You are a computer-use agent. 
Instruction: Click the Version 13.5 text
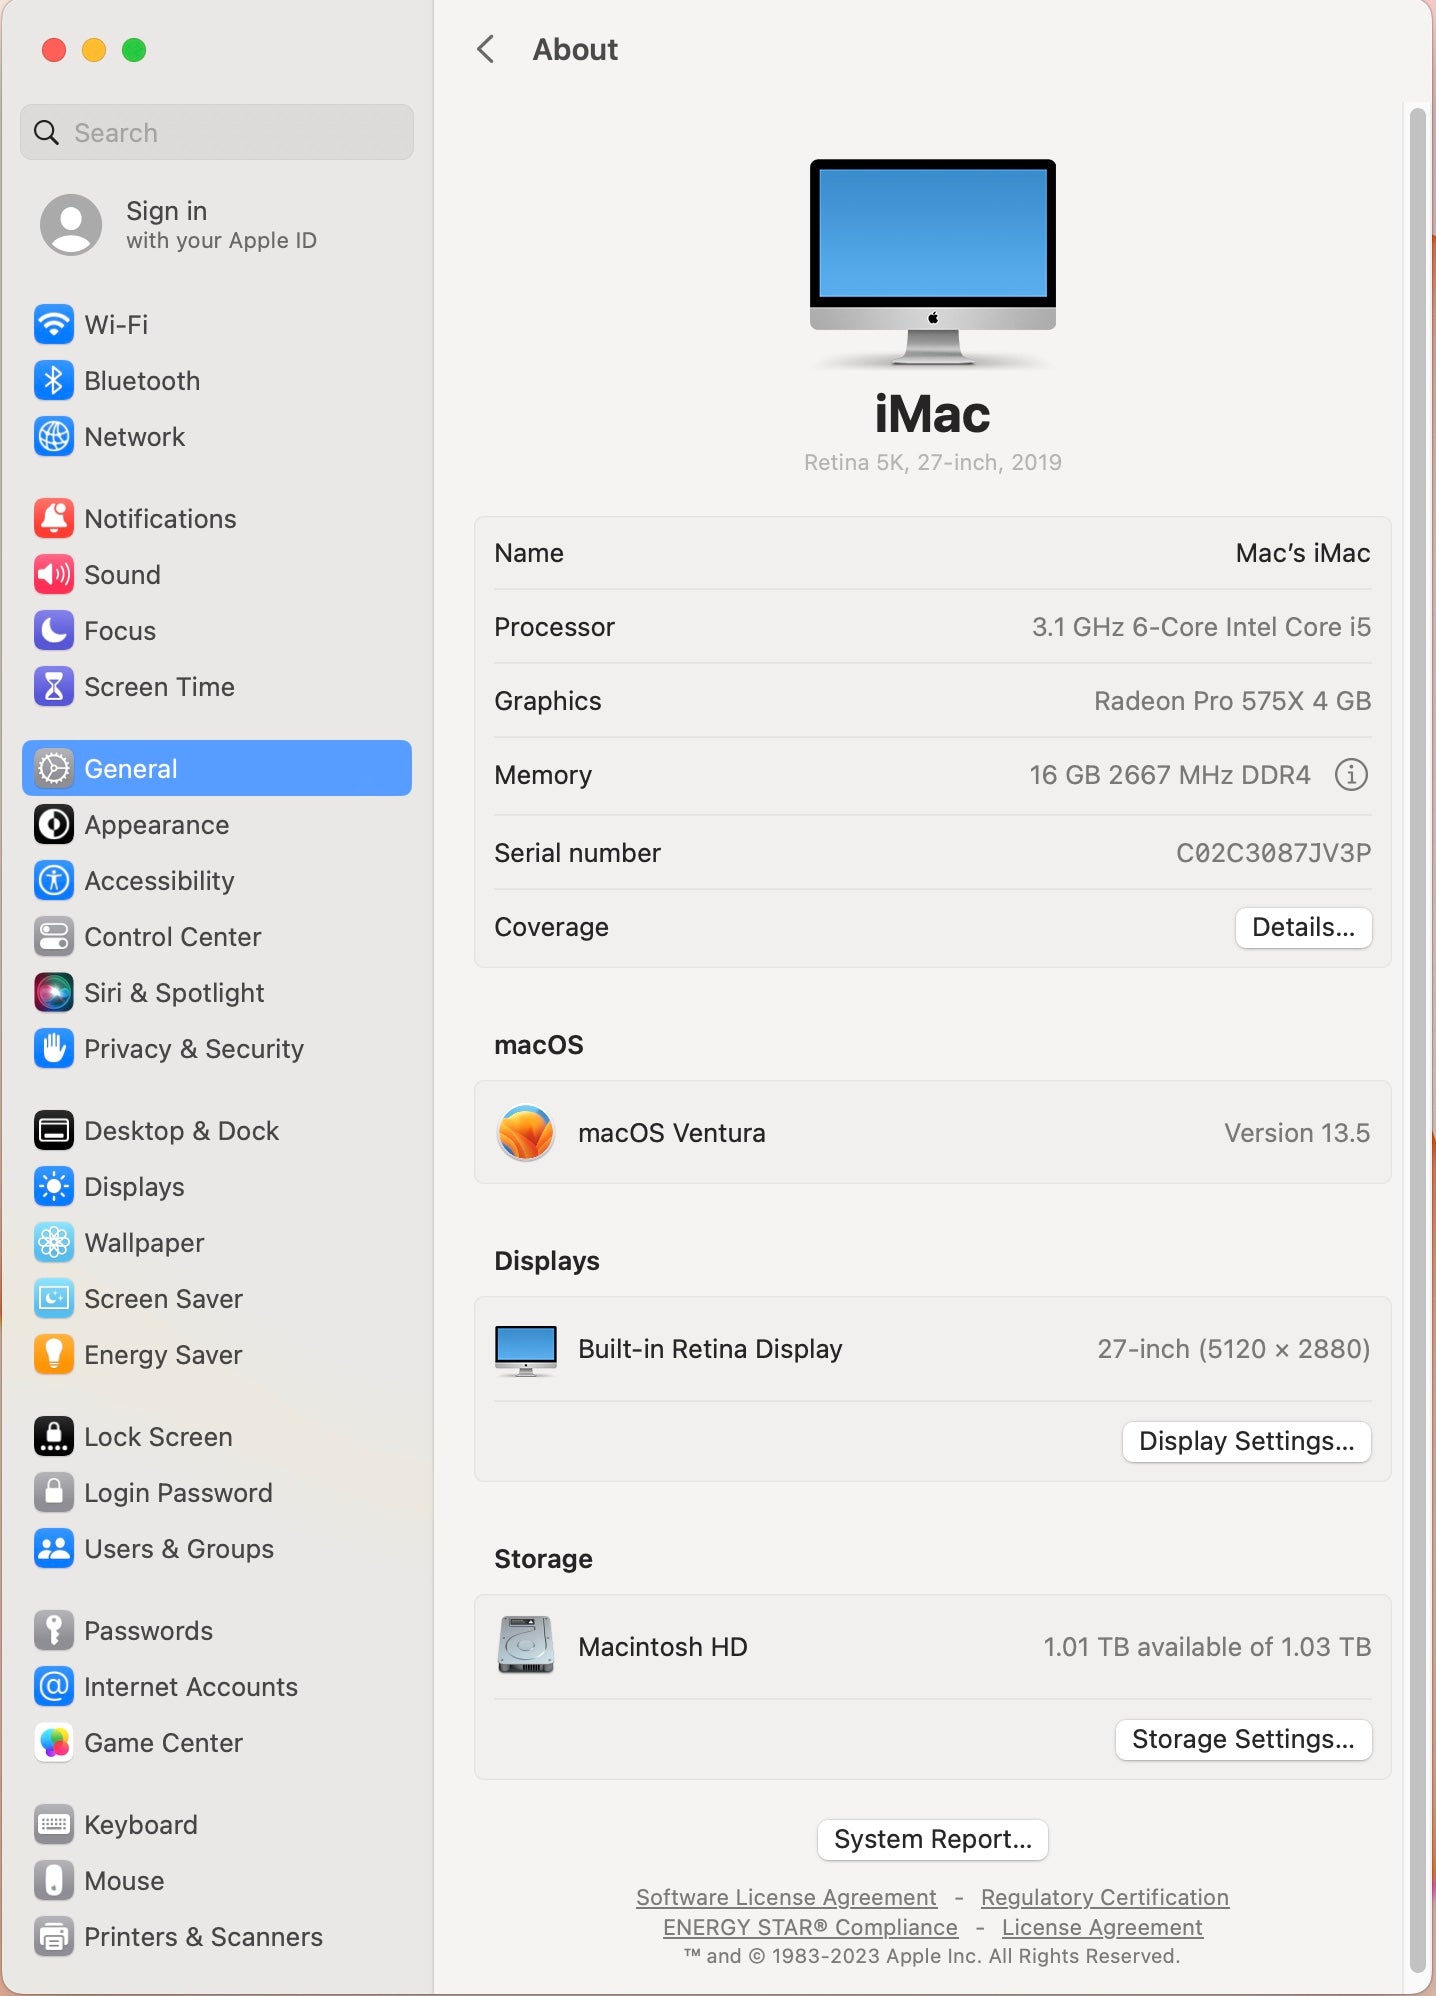pyautogui.click(x=1297, y=1133)
